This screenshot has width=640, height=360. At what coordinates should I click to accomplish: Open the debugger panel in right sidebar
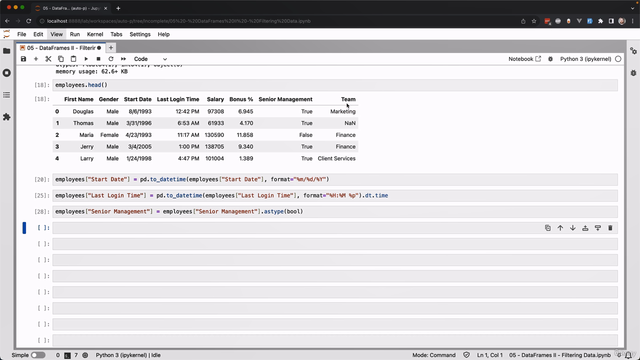[x=633, y=73]
